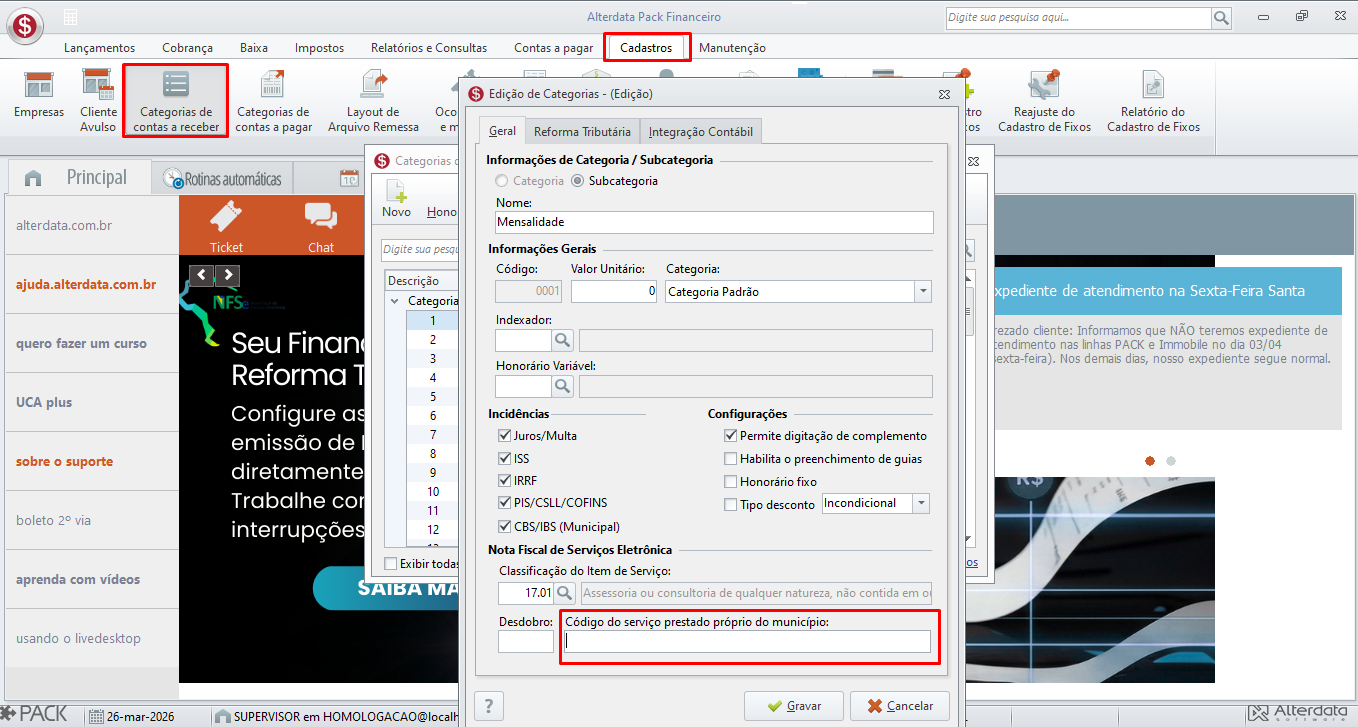Go to the previous banner slide arrow
This screenshot has height=727, width=1358.
tap(202, 275)
